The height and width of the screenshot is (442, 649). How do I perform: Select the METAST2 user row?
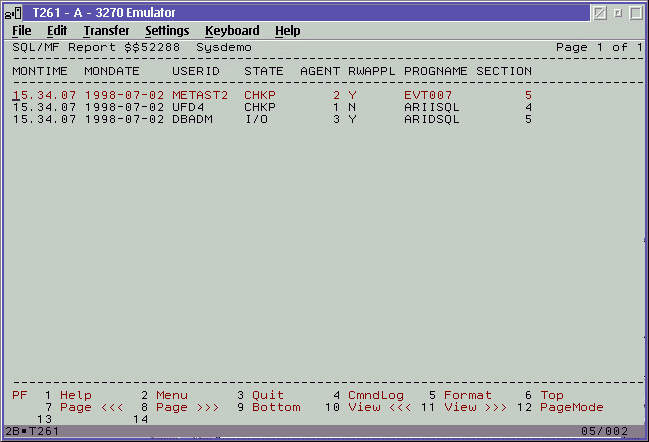pyautogui.click(x=200, y=96)
